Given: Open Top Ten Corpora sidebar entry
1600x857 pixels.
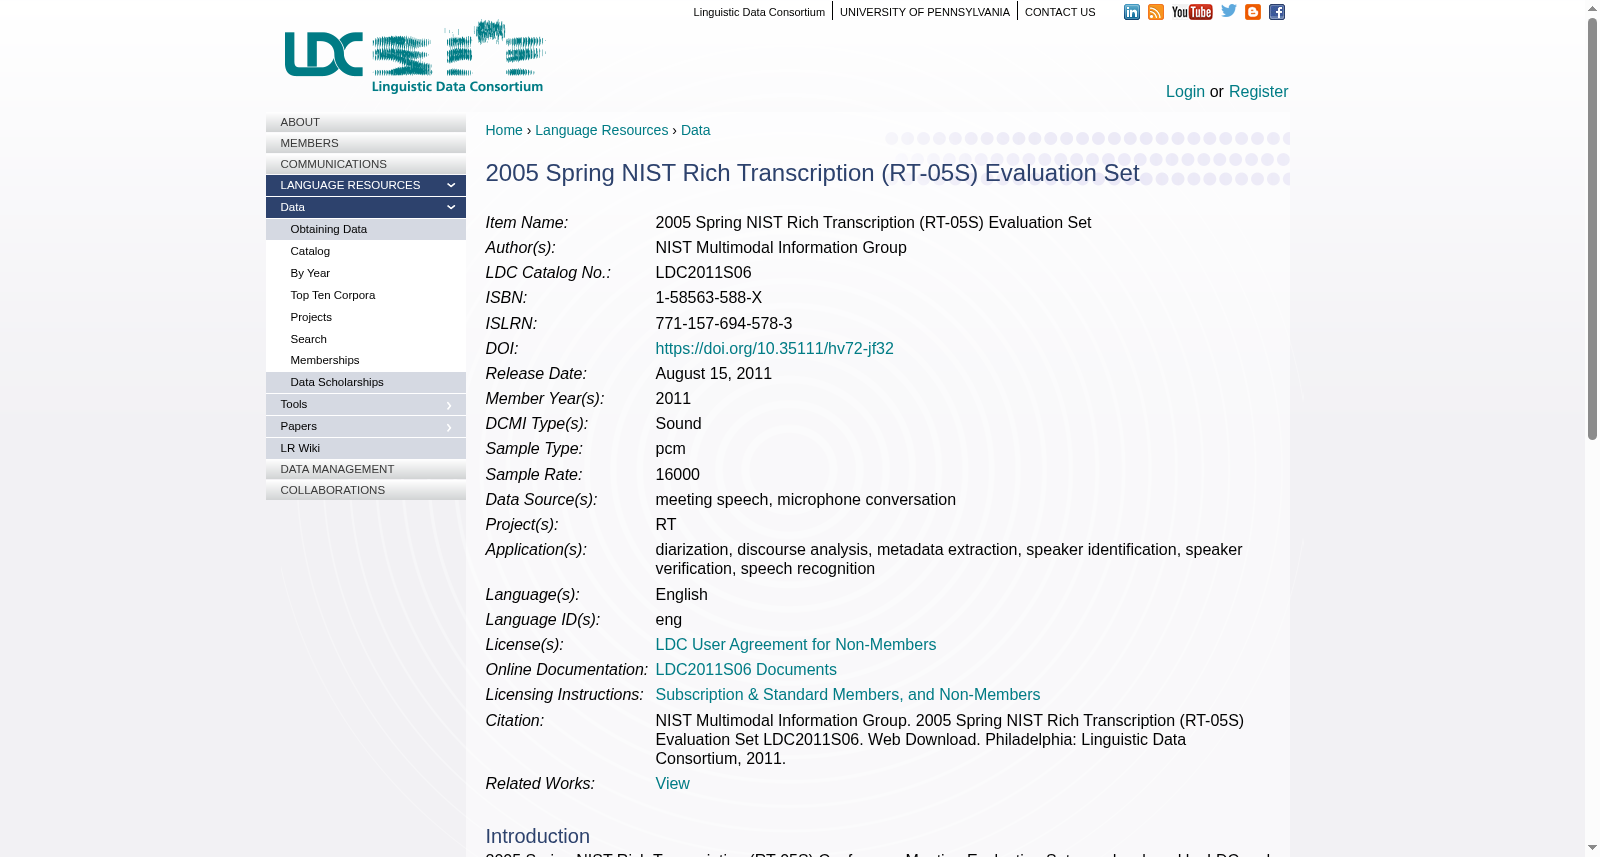Looking at the screenshot, I should 366,295.
